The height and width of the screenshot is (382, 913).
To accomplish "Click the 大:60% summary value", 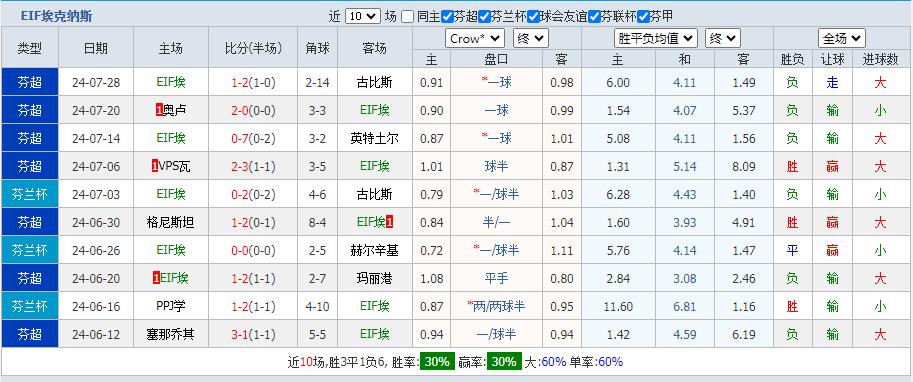I will click(546, 362).
